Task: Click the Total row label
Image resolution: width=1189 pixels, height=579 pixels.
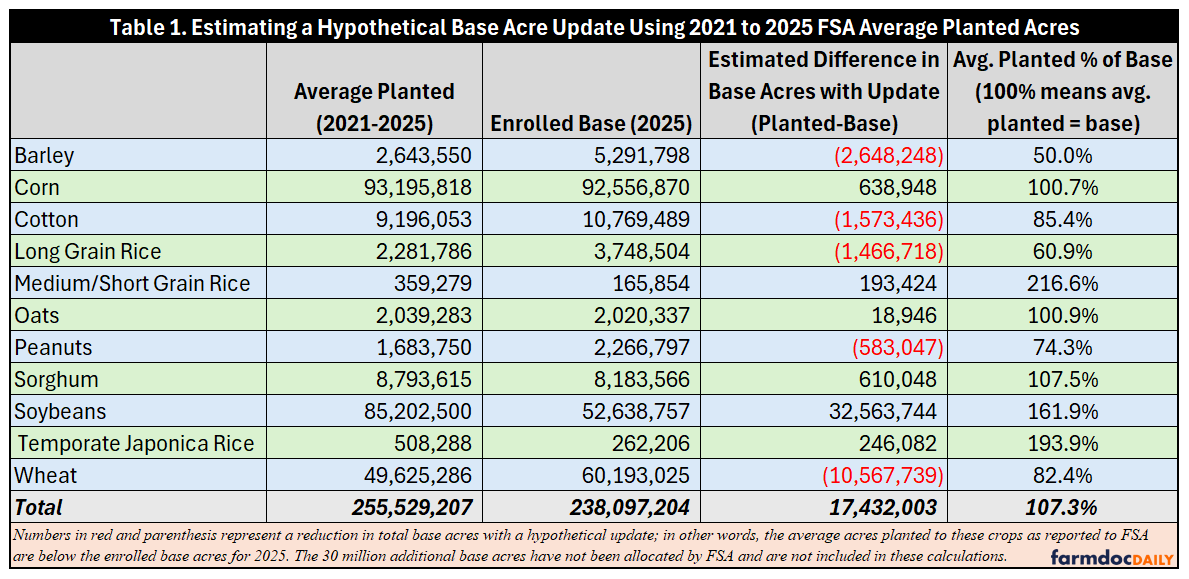Action: [38, 507]
